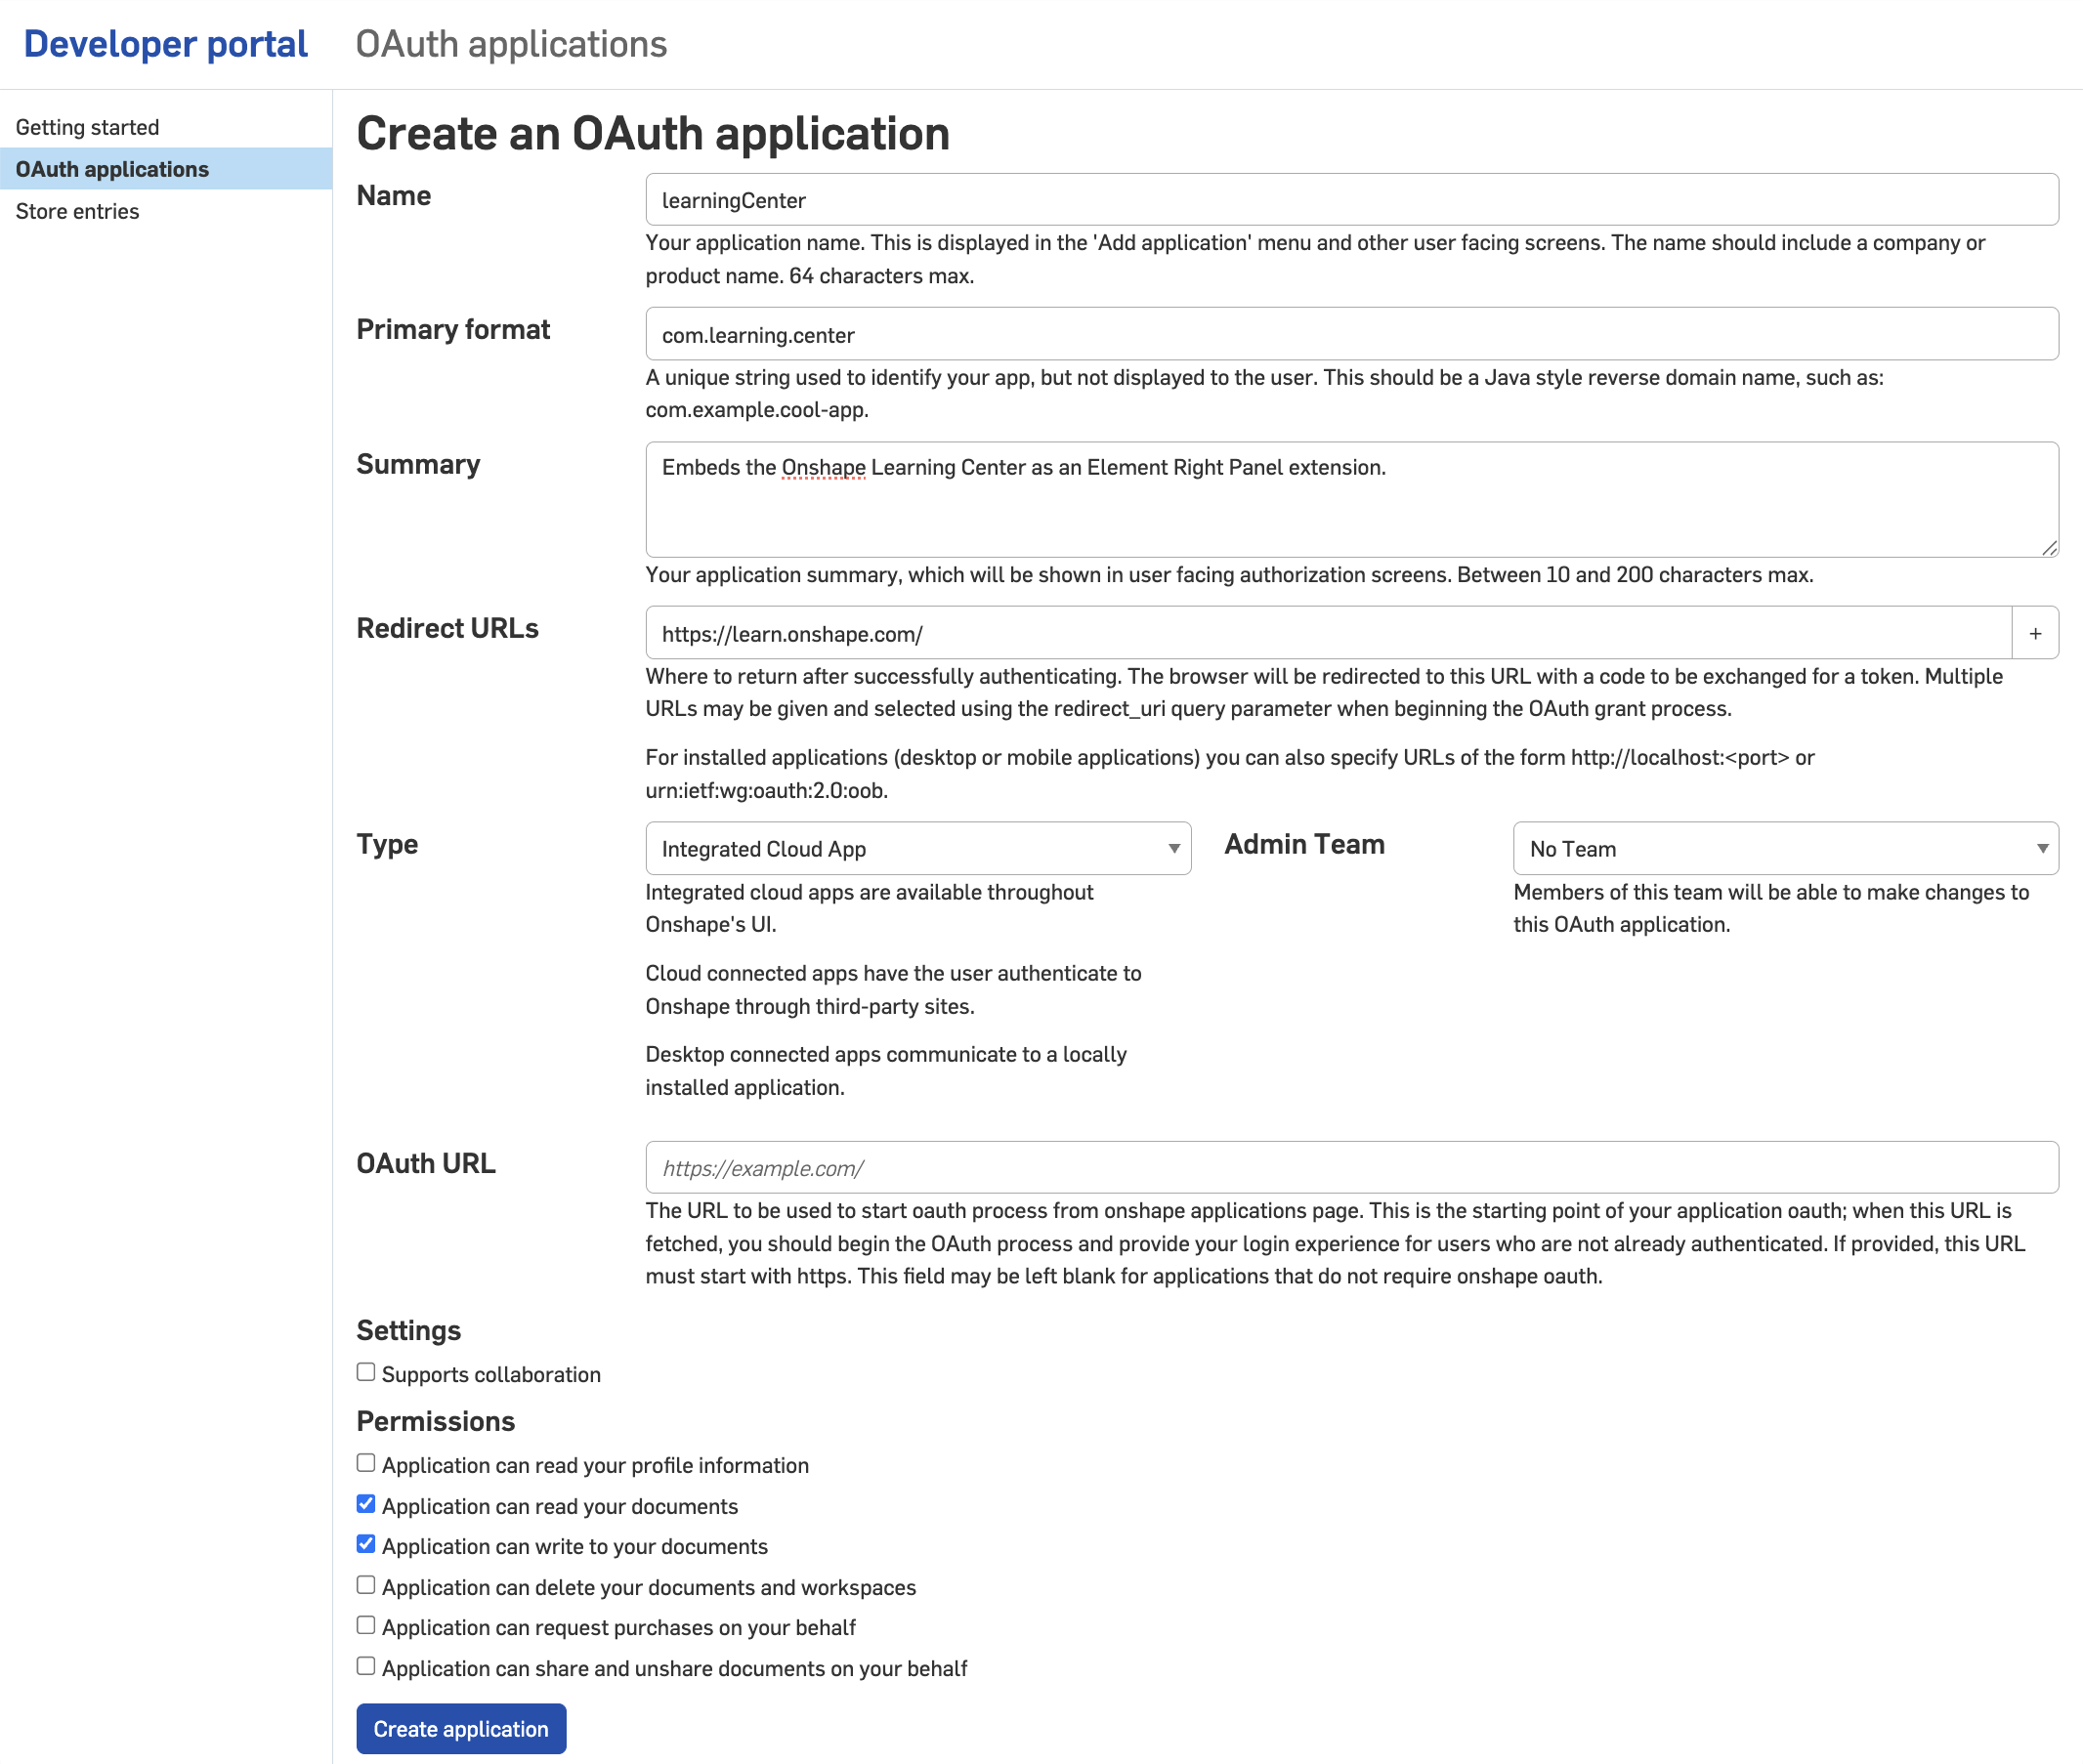Open the Type dropdown arrow
The height and width of the screenshot is (1764, 2083).
coord(1173,848)
